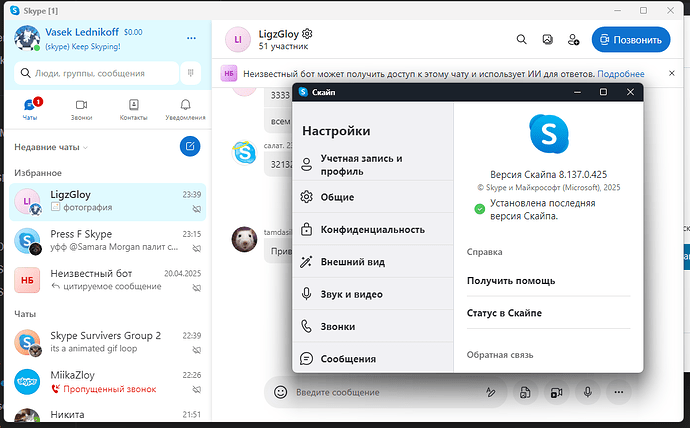Record a voice message with microphone icon
This screenshot has height=428, width=690.
click(588, 392)
